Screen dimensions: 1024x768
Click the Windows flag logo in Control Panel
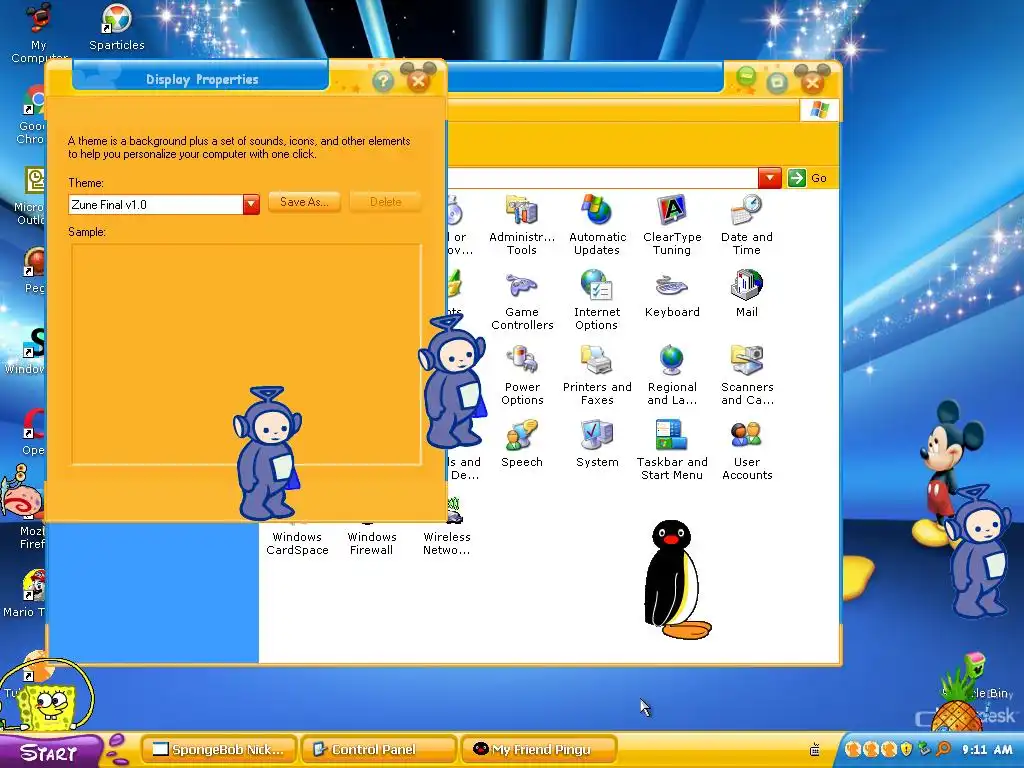click(x=819, y=110)
